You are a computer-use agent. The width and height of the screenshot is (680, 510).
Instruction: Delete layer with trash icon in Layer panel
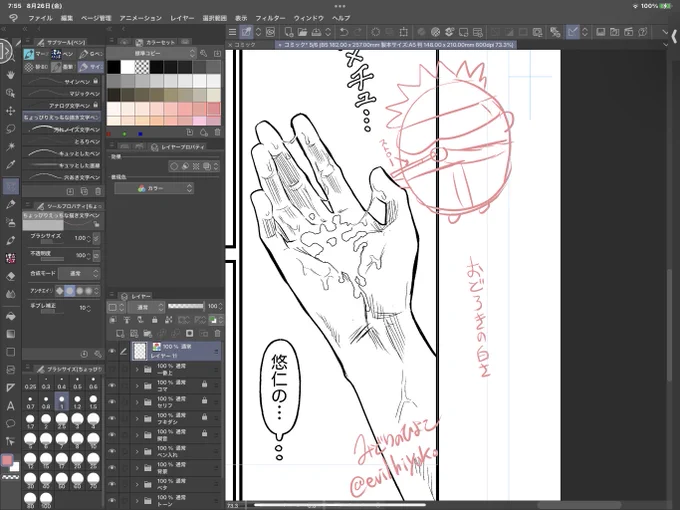pos(218,333)
